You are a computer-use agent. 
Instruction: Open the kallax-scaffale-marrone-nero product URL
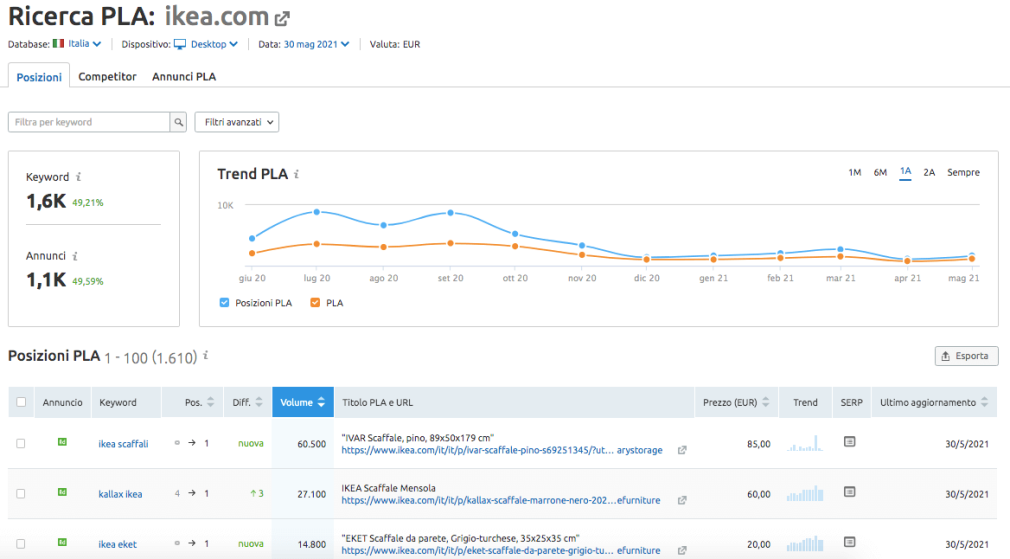(x=500, y=500)
